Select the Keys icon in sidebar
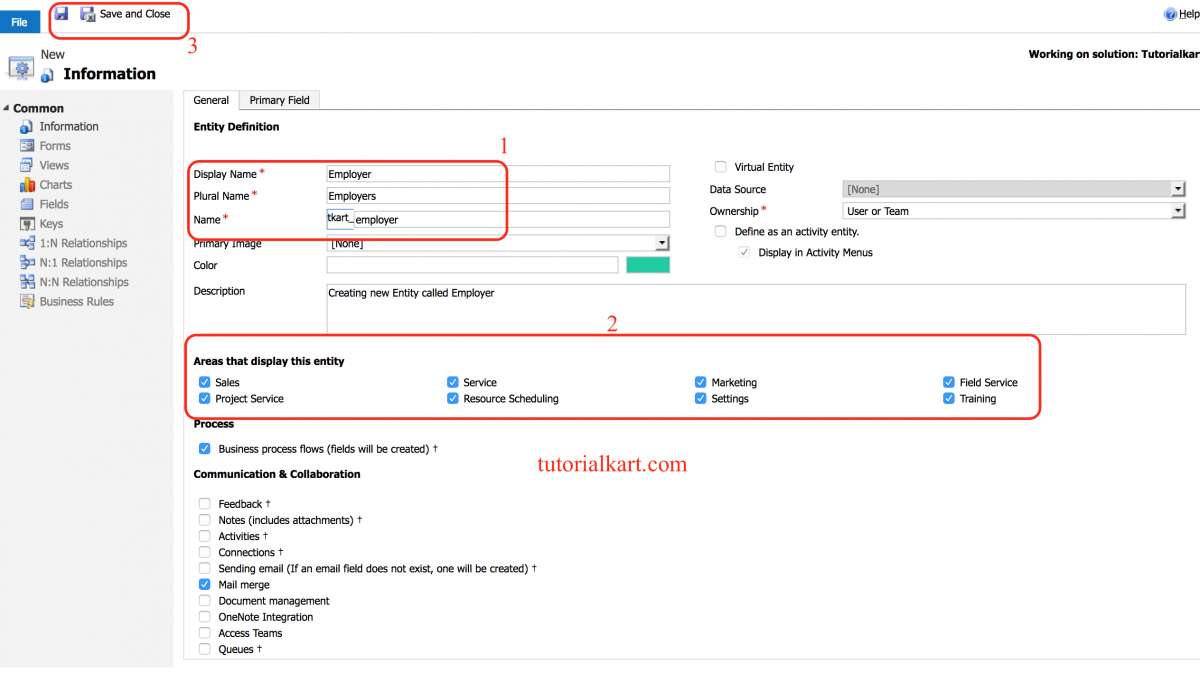Image resolution: width=1200 pixels, height=673 pixels. pos(27,224)
